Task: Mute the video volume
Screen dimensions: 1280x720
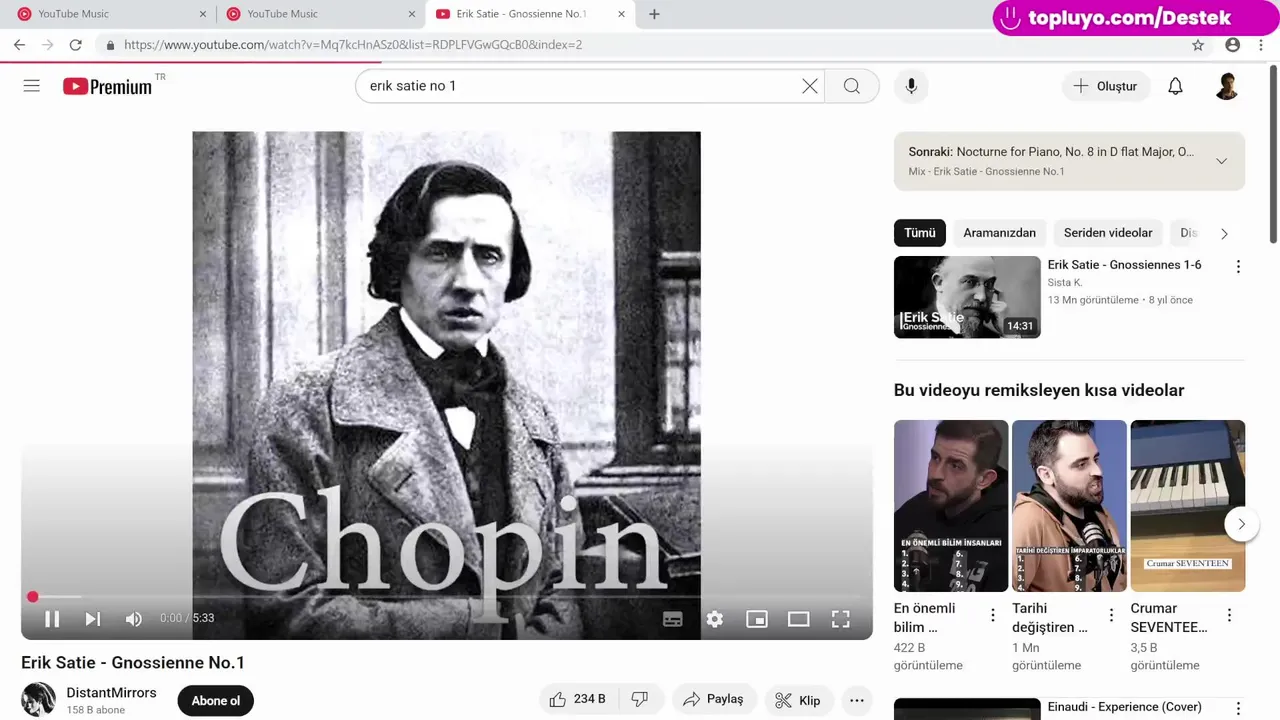Action: (134, 619)
